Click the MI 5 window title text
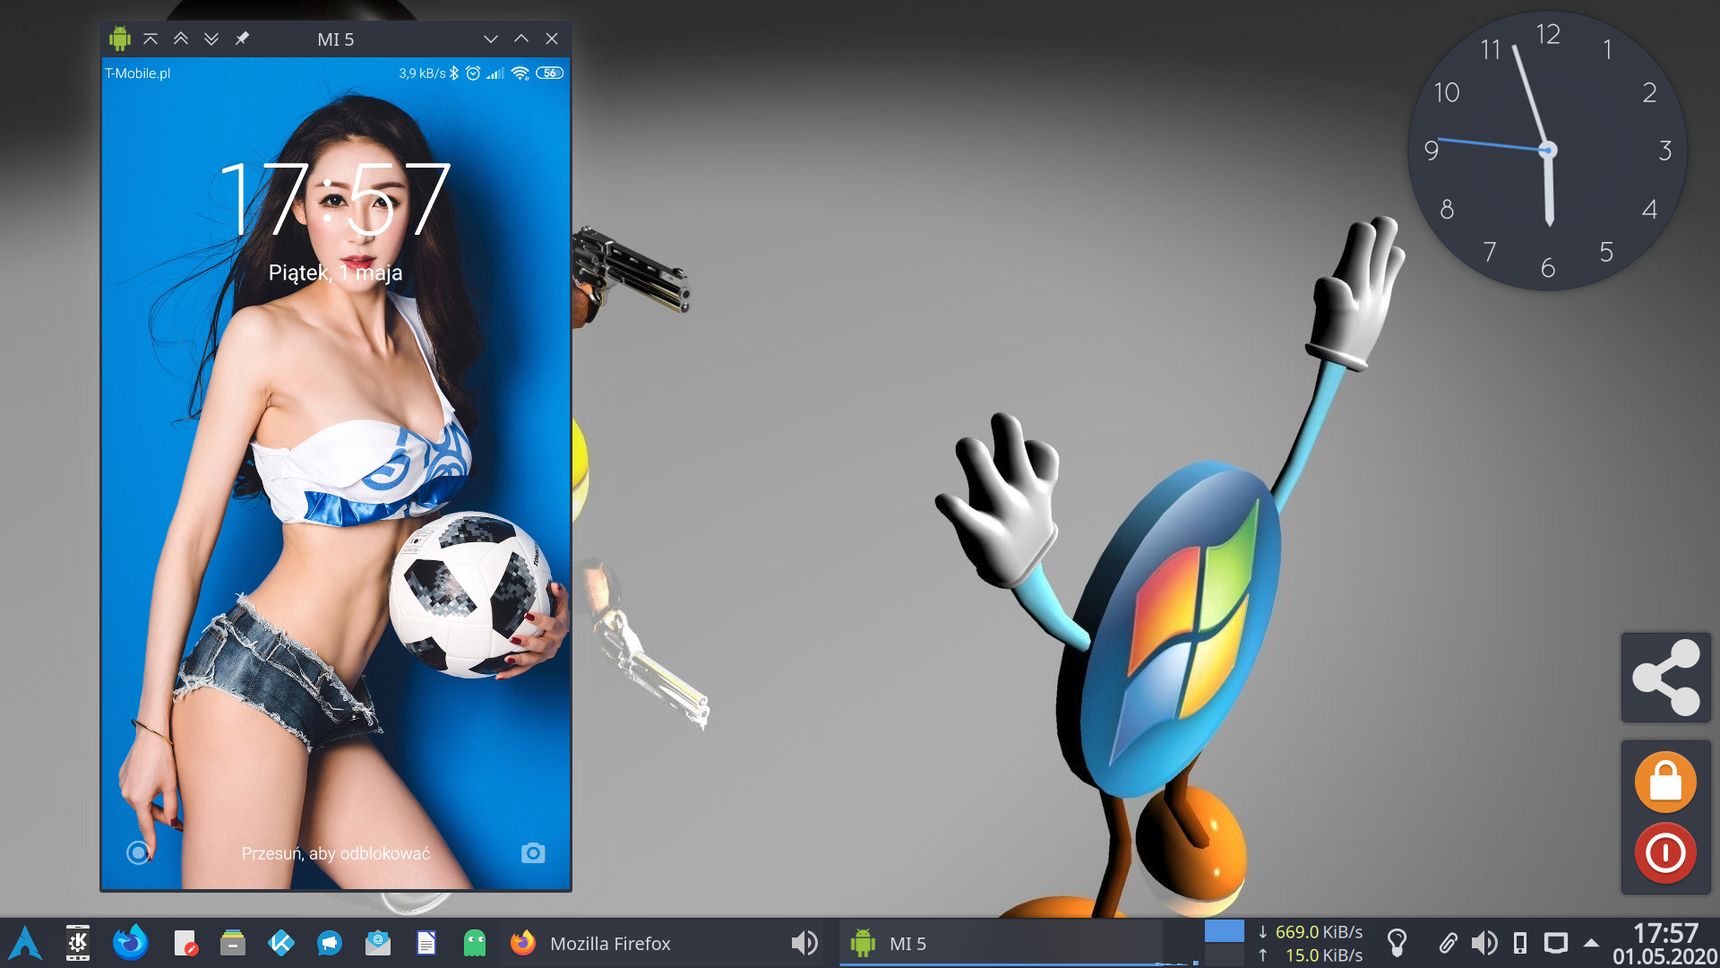The width and height of the screenshot is (1720, 968). tap(335, 39)
